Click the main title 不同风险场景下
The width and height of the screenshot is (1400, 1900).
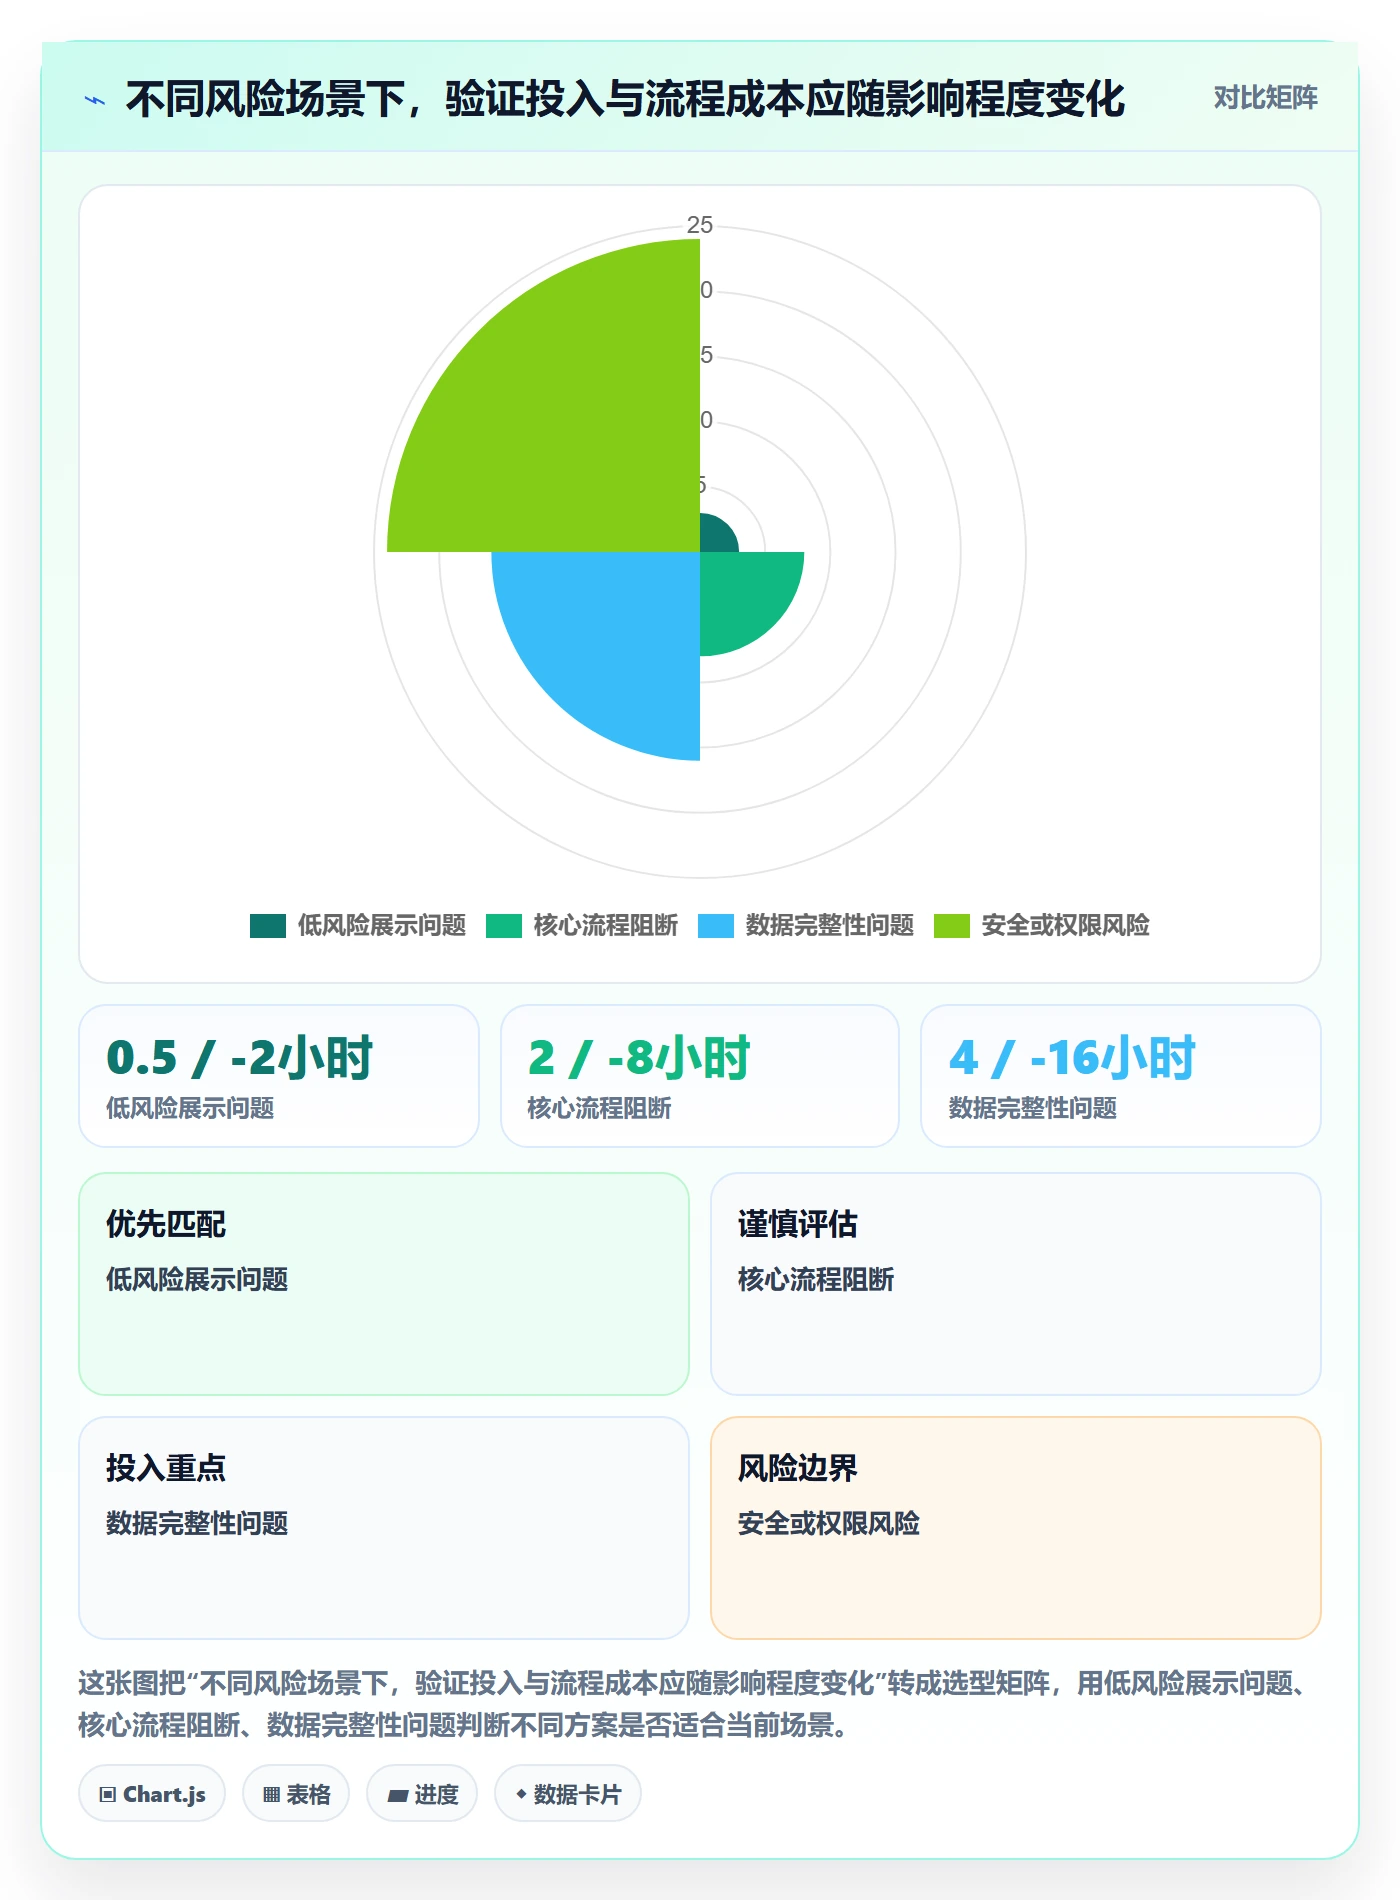[625, 99]
